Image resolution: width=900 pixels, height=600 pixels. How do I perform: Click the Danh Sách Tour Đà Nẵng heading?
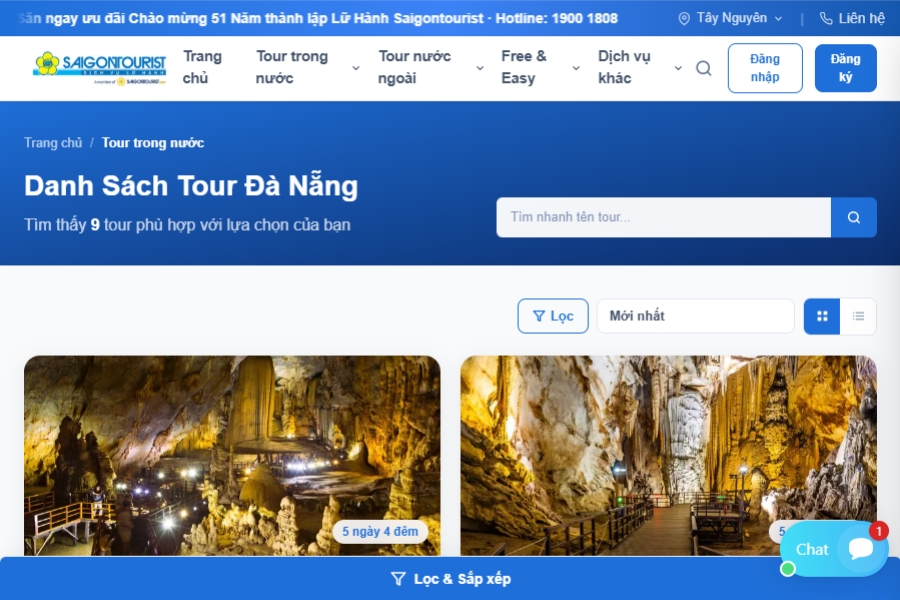[191, 186]
